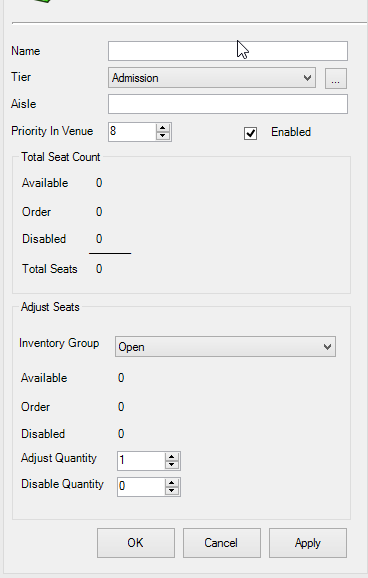Click the Apply button

click(x=308, y=543)
